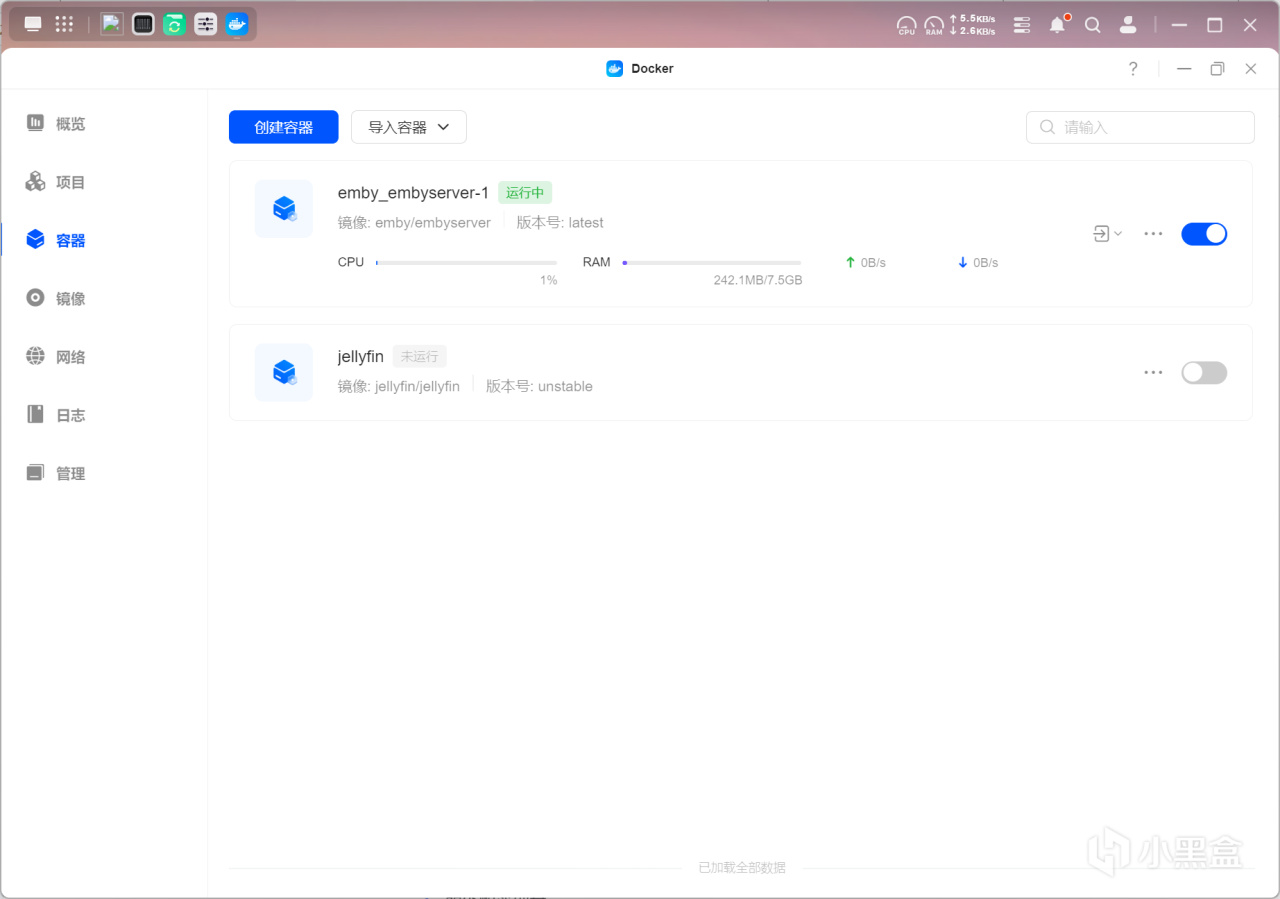
Task: Click the 版本号: unstable text
Action: (539, 386)
